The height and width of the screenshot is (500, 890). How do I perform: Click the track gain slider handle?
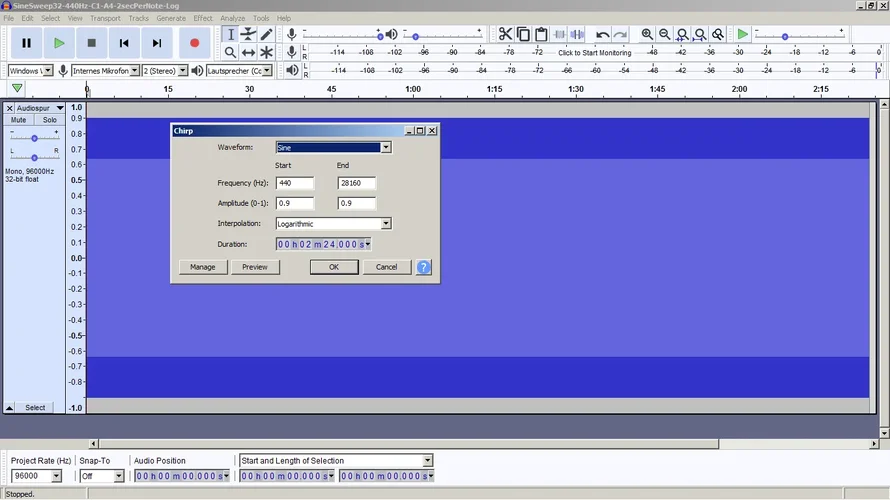(34, 138)
